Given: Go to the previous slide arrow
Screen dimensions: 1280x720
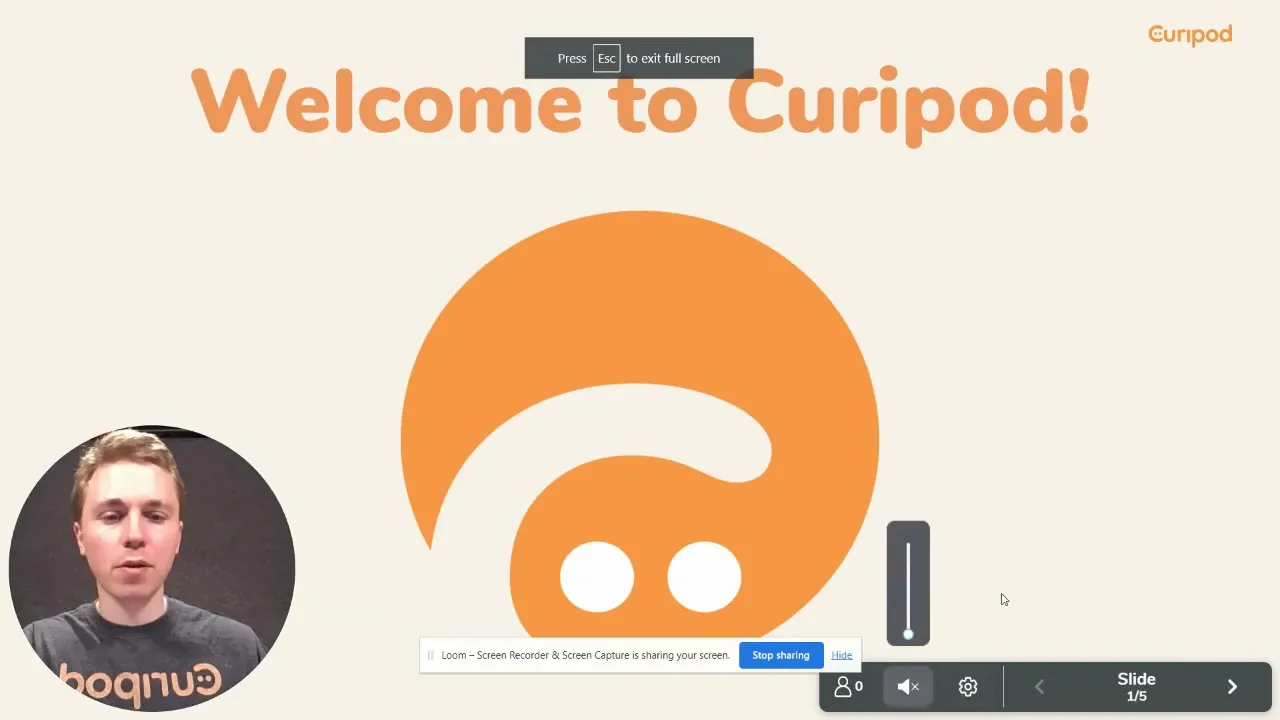Looking at the screenshot, I should (x=1039, y=687).
